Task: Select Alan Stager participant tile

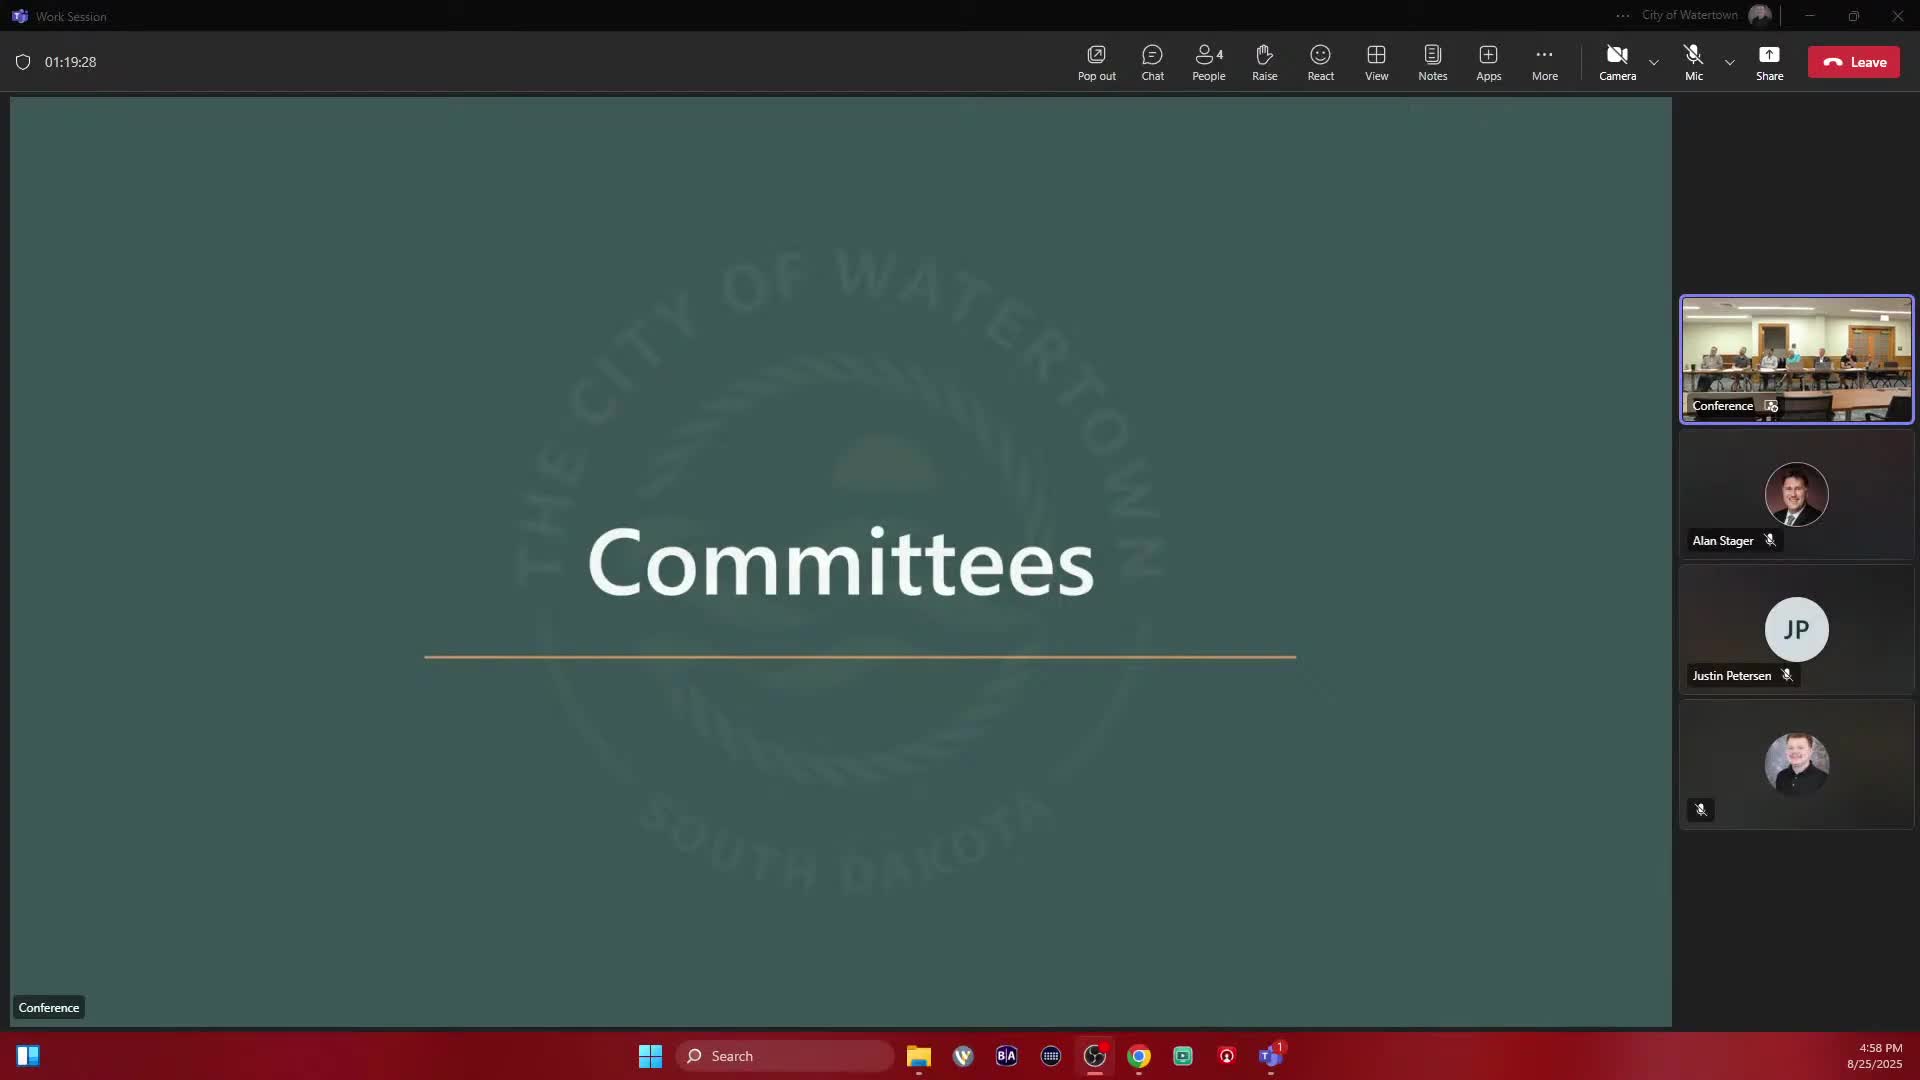Action: [1796, 495]
